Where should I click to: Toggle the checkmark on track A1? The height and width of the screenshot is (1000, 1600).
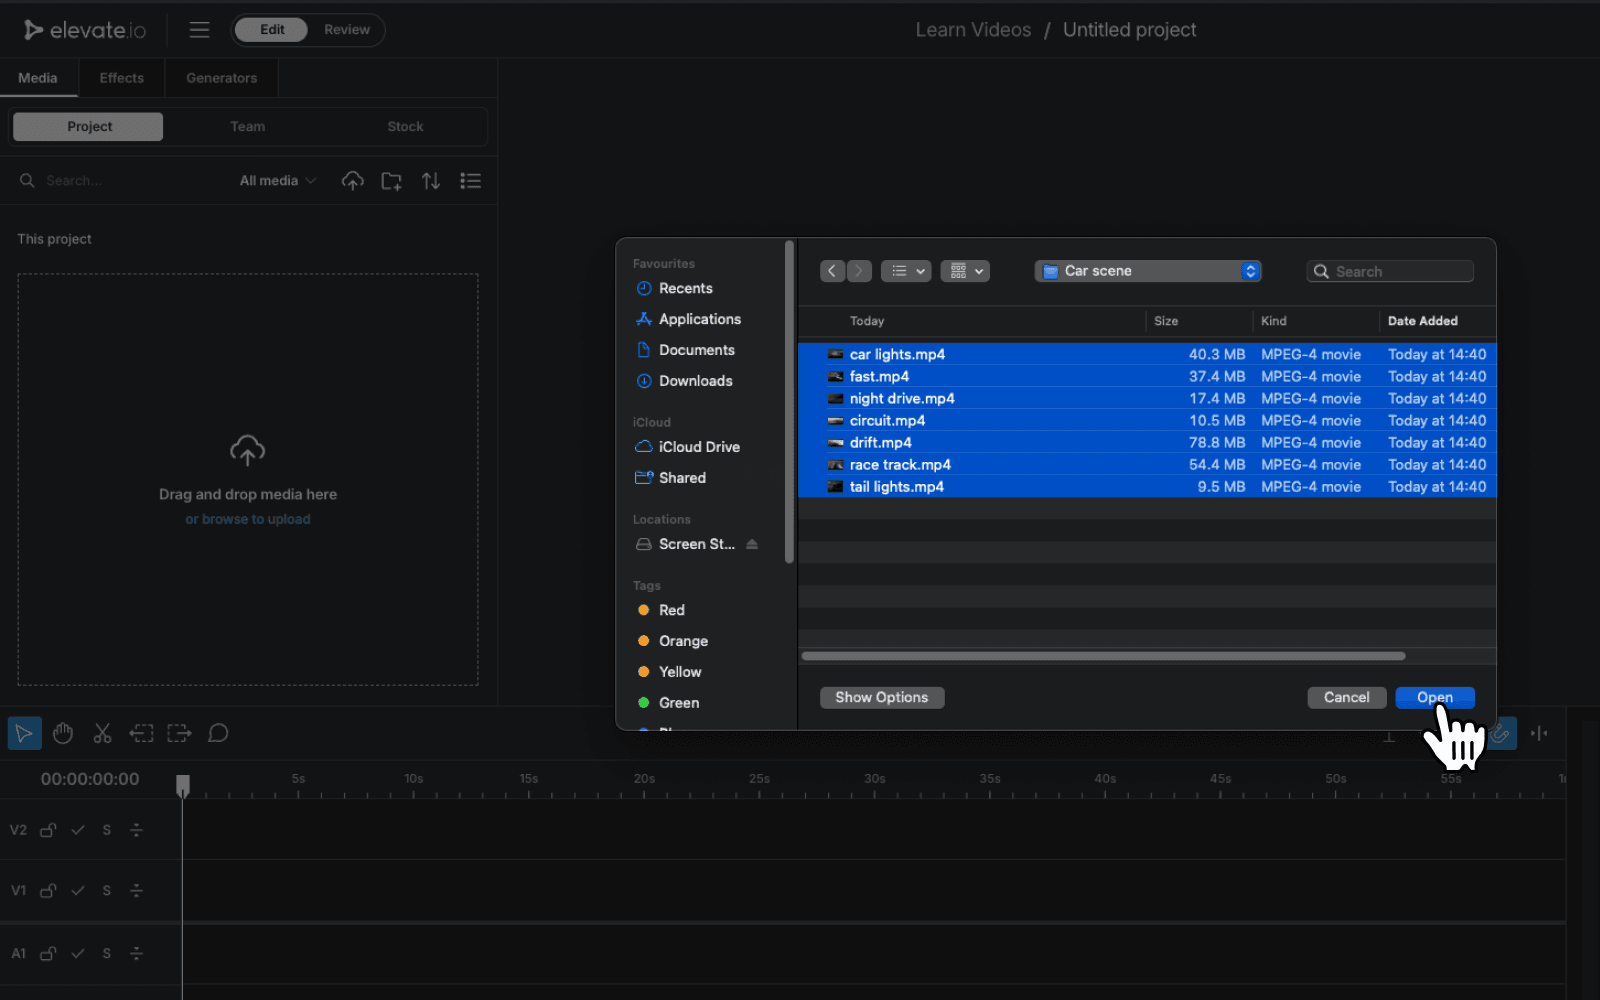[78, 953]
